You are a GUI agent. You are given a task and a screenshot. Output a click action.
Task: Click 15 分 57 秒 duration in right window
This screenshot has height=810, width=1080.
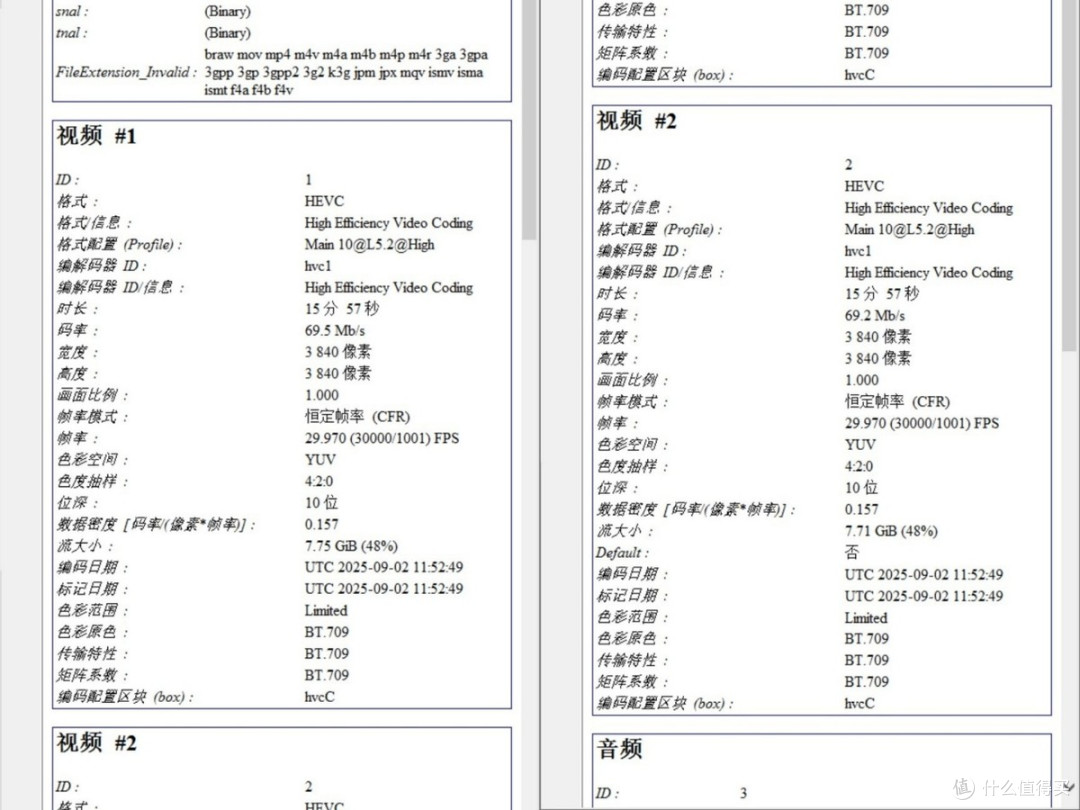pos(882,294)
